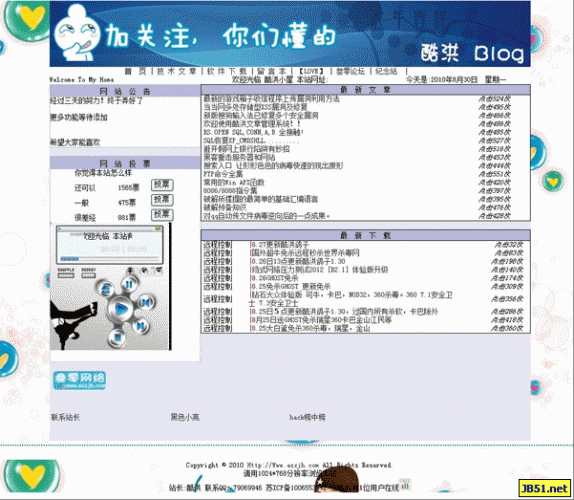This screenshot has width=574, height=500.
Task: Click the 联系站长 link
Action: point(65,417)
